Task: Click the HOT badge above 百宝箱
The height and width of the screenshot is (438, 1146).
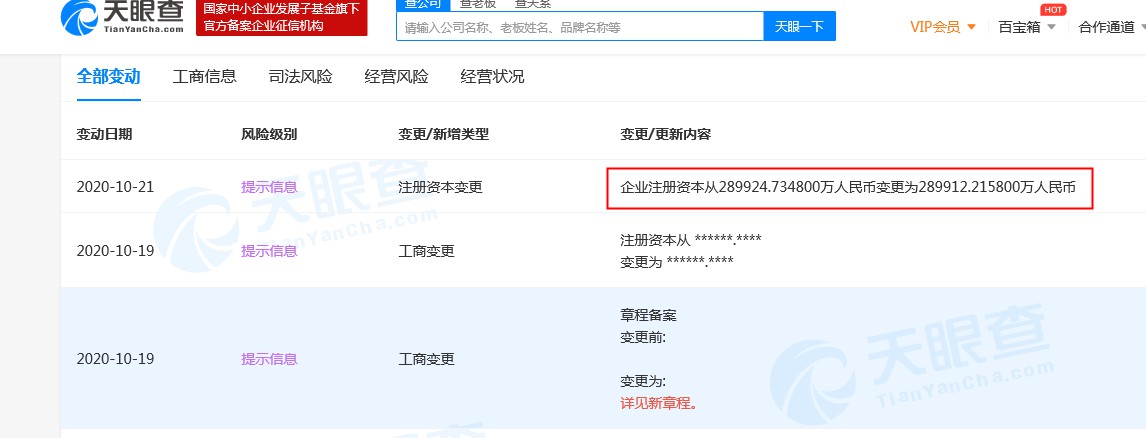Action: tap(1052, 10)
